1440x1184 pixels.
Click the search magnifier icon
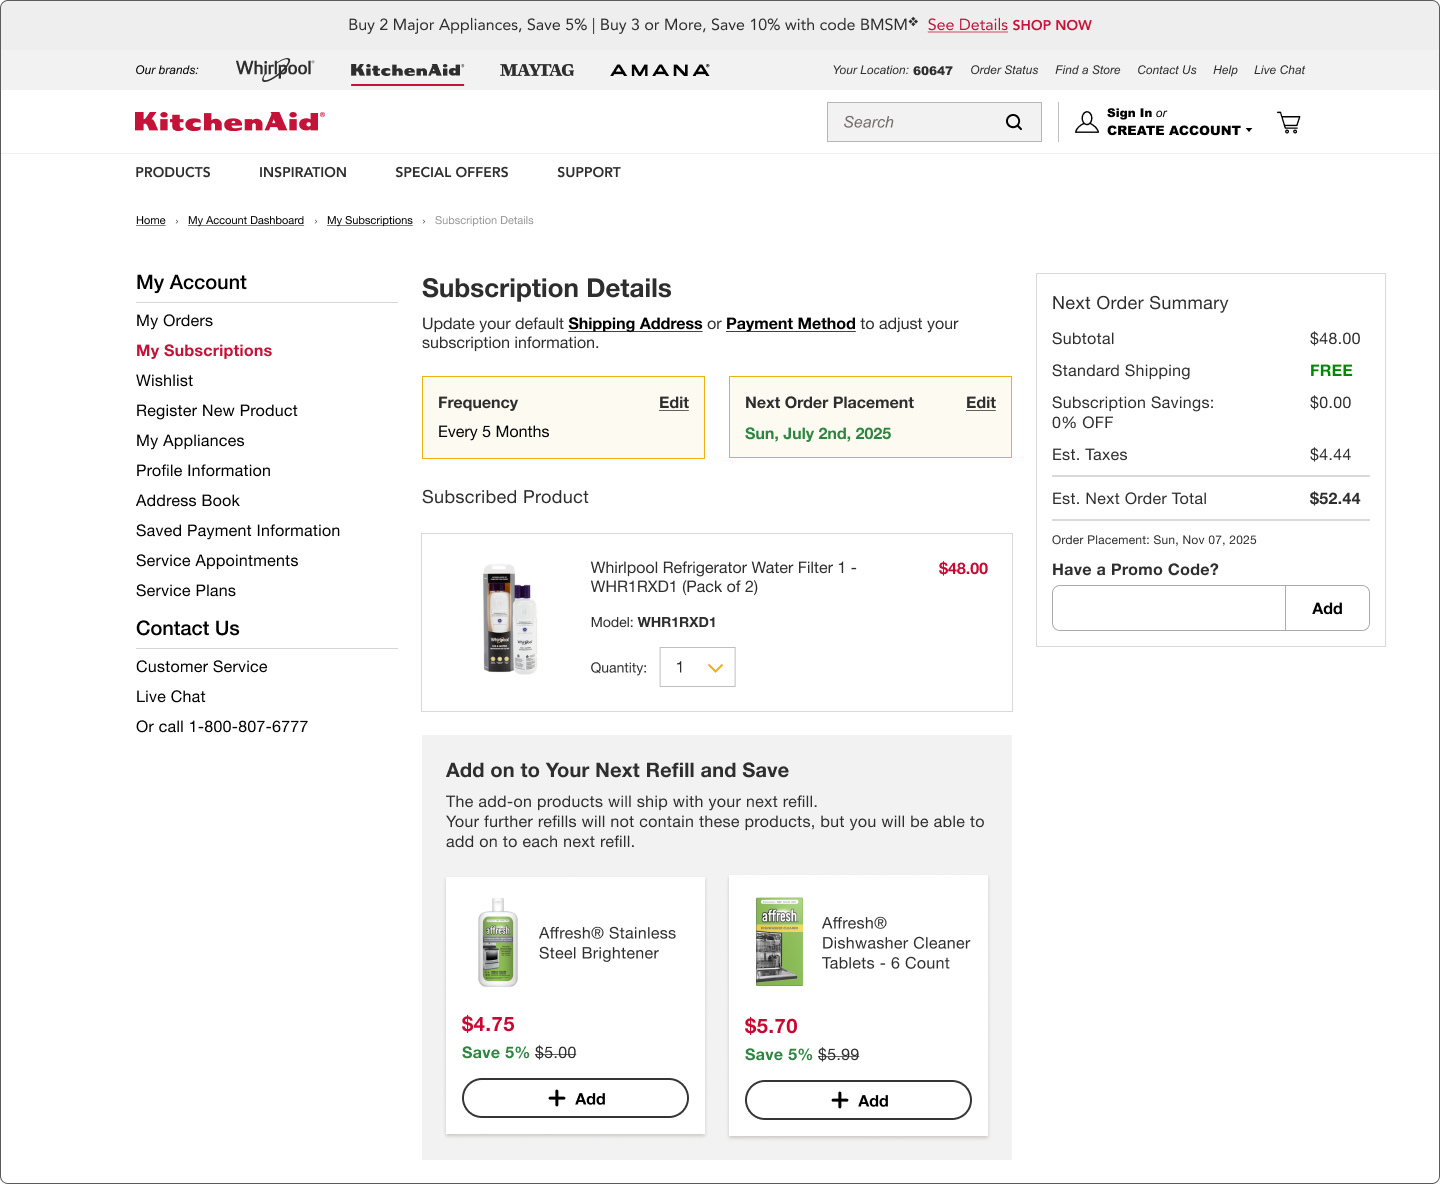(1014, 122)
